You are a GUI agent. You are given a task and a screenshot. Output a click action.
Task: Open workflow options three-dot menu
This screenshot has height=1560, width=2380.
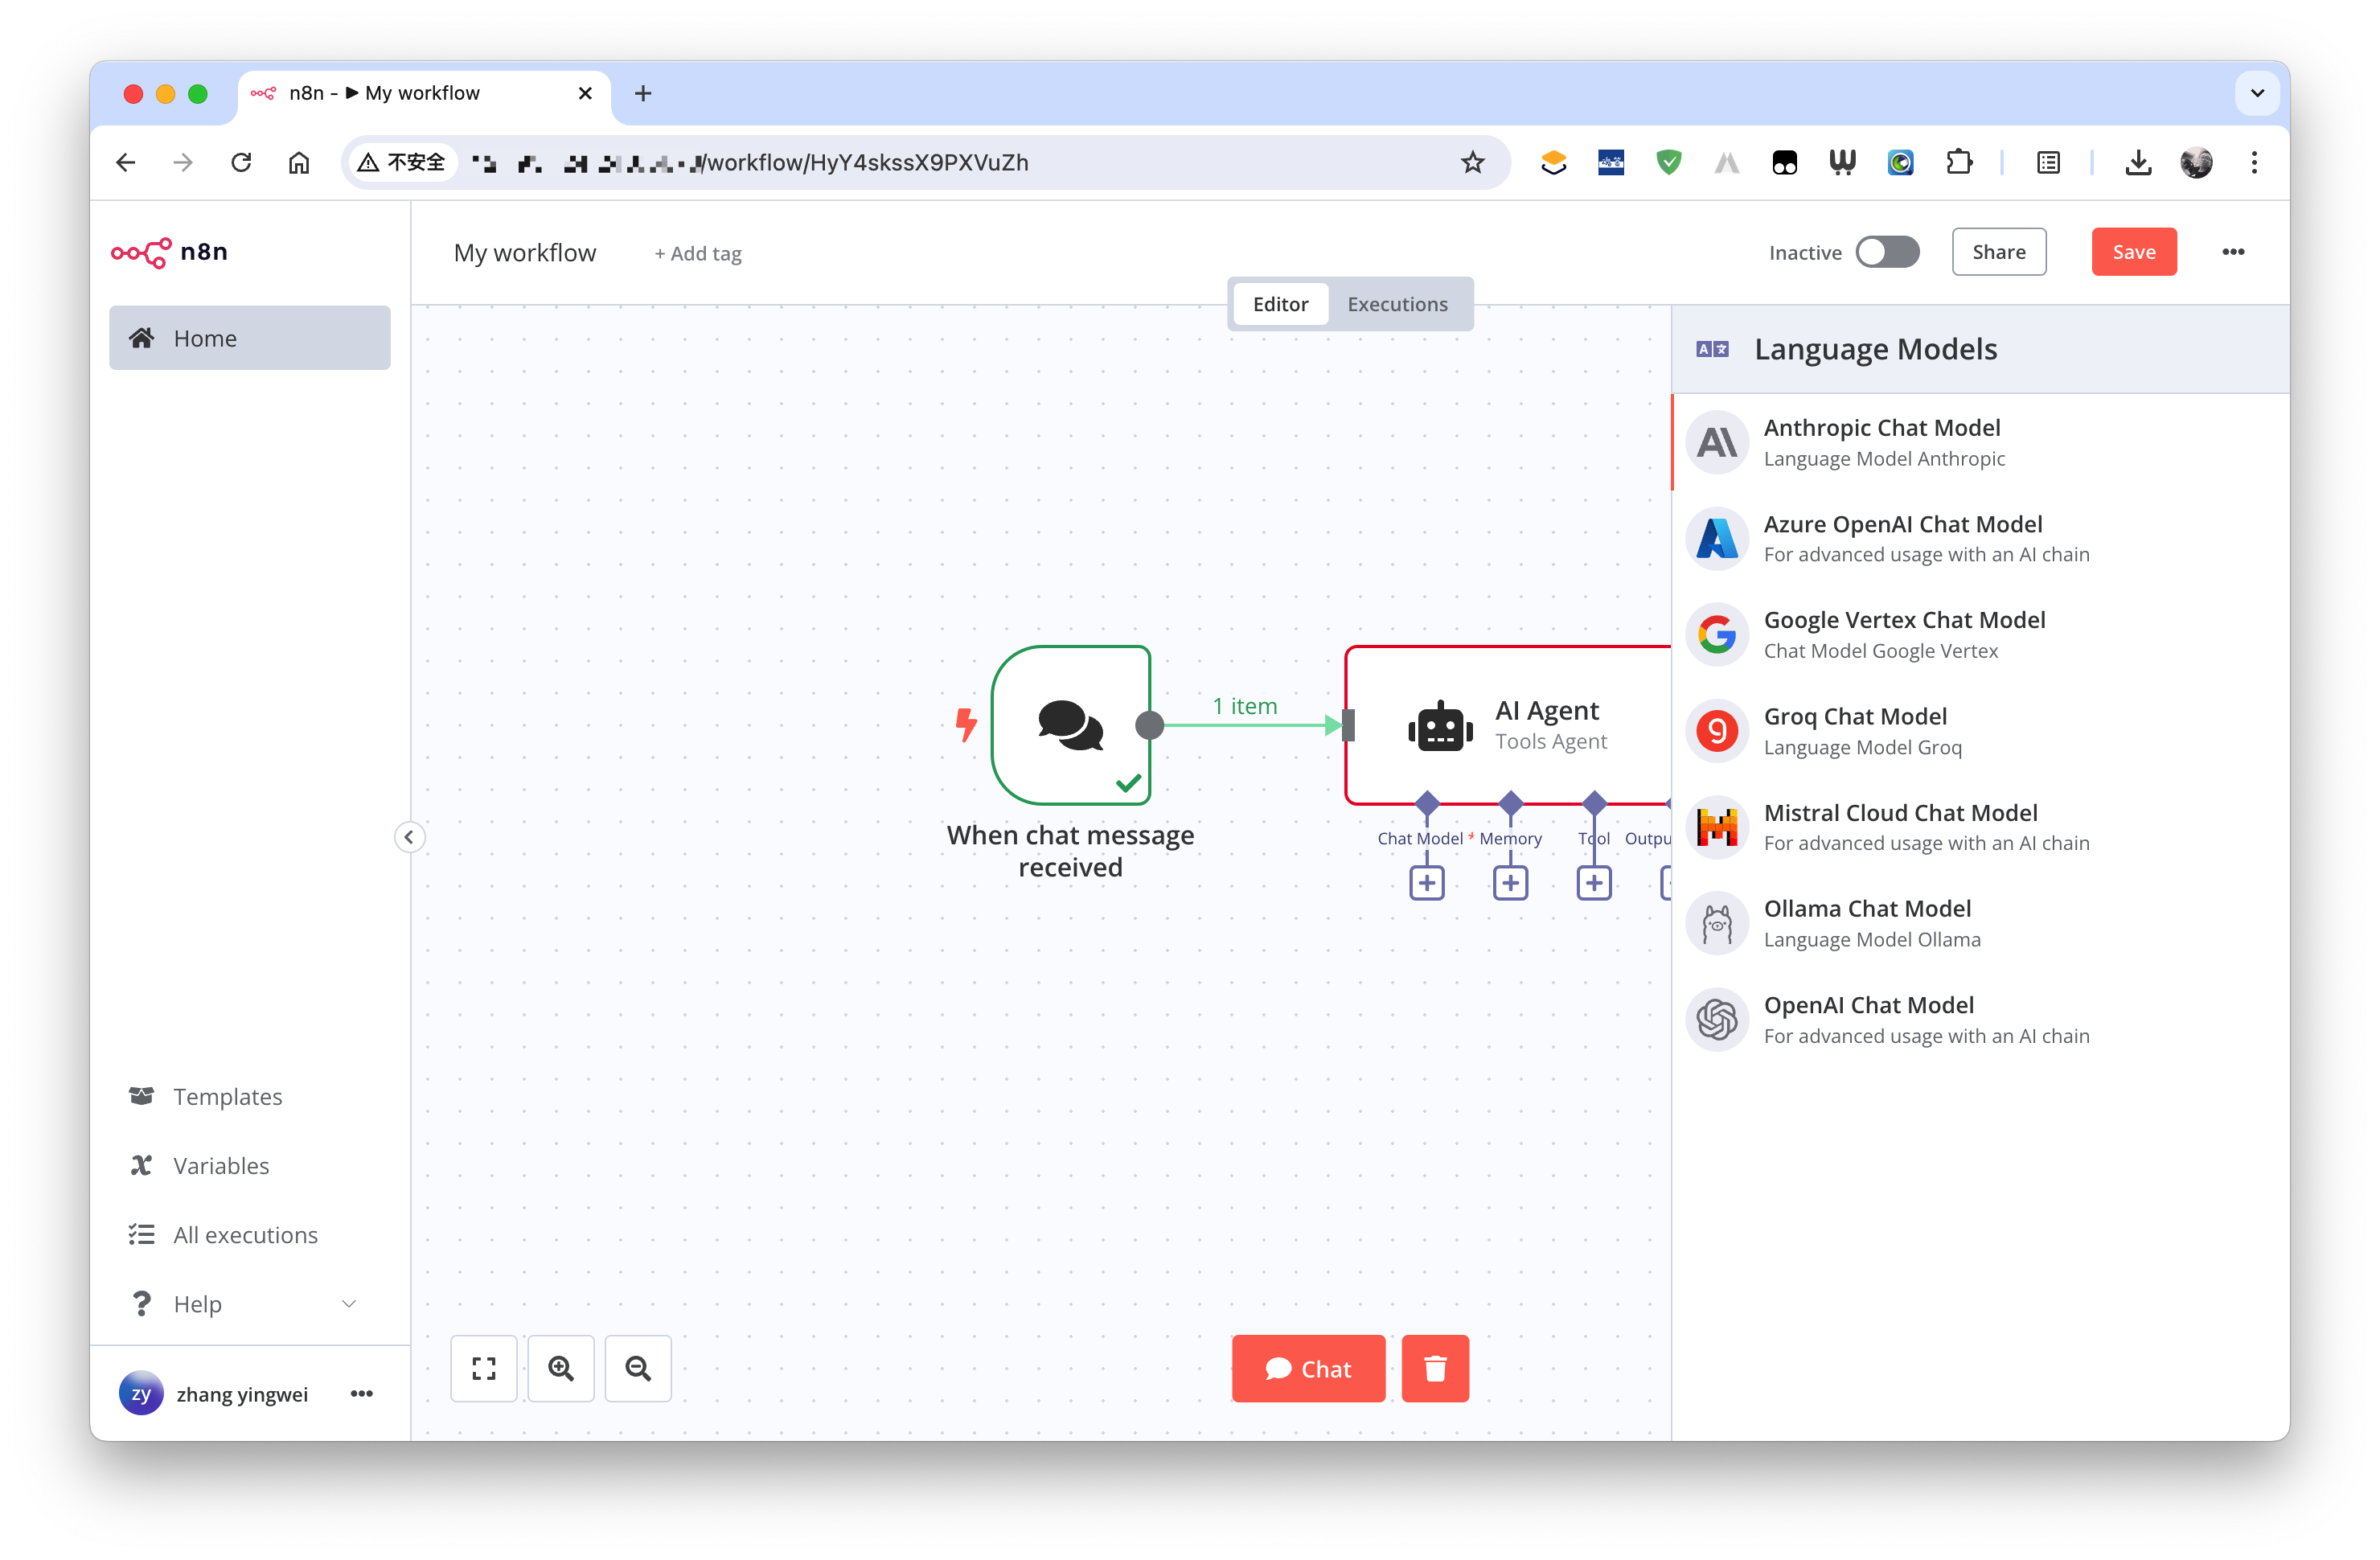[2234, 252]
